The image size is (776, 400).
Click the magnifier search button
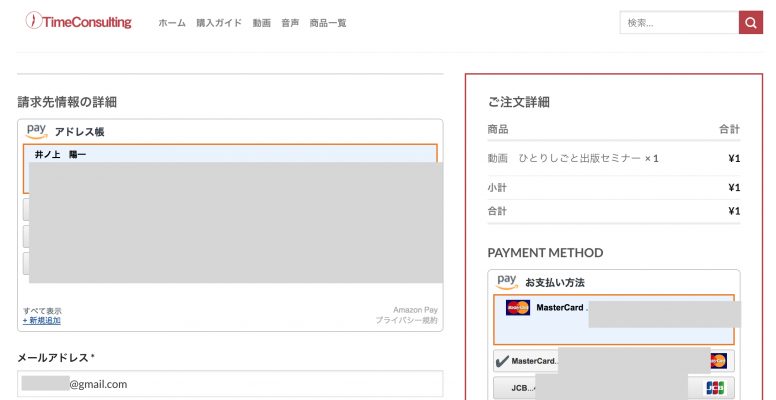pos(750,22)
